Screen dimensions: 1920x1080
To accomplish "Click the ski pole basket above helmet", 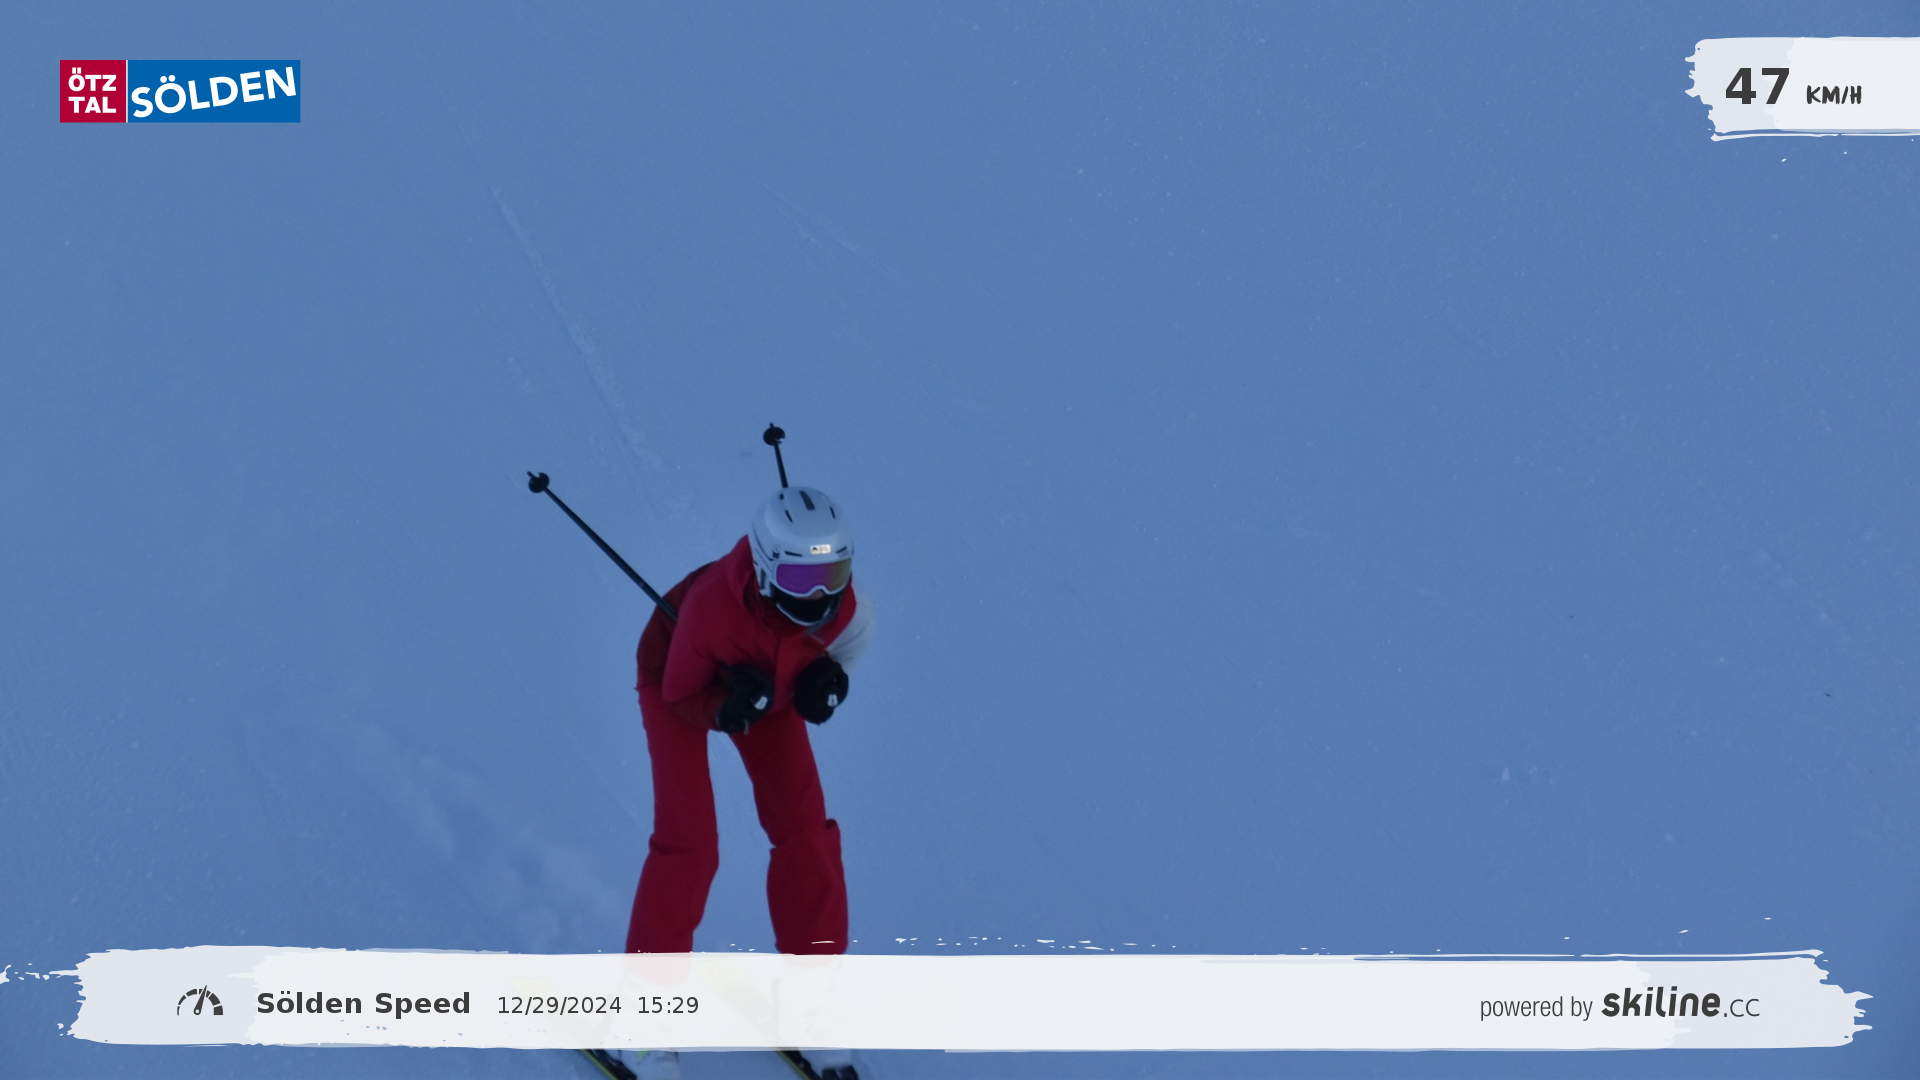I will [773, 435].
